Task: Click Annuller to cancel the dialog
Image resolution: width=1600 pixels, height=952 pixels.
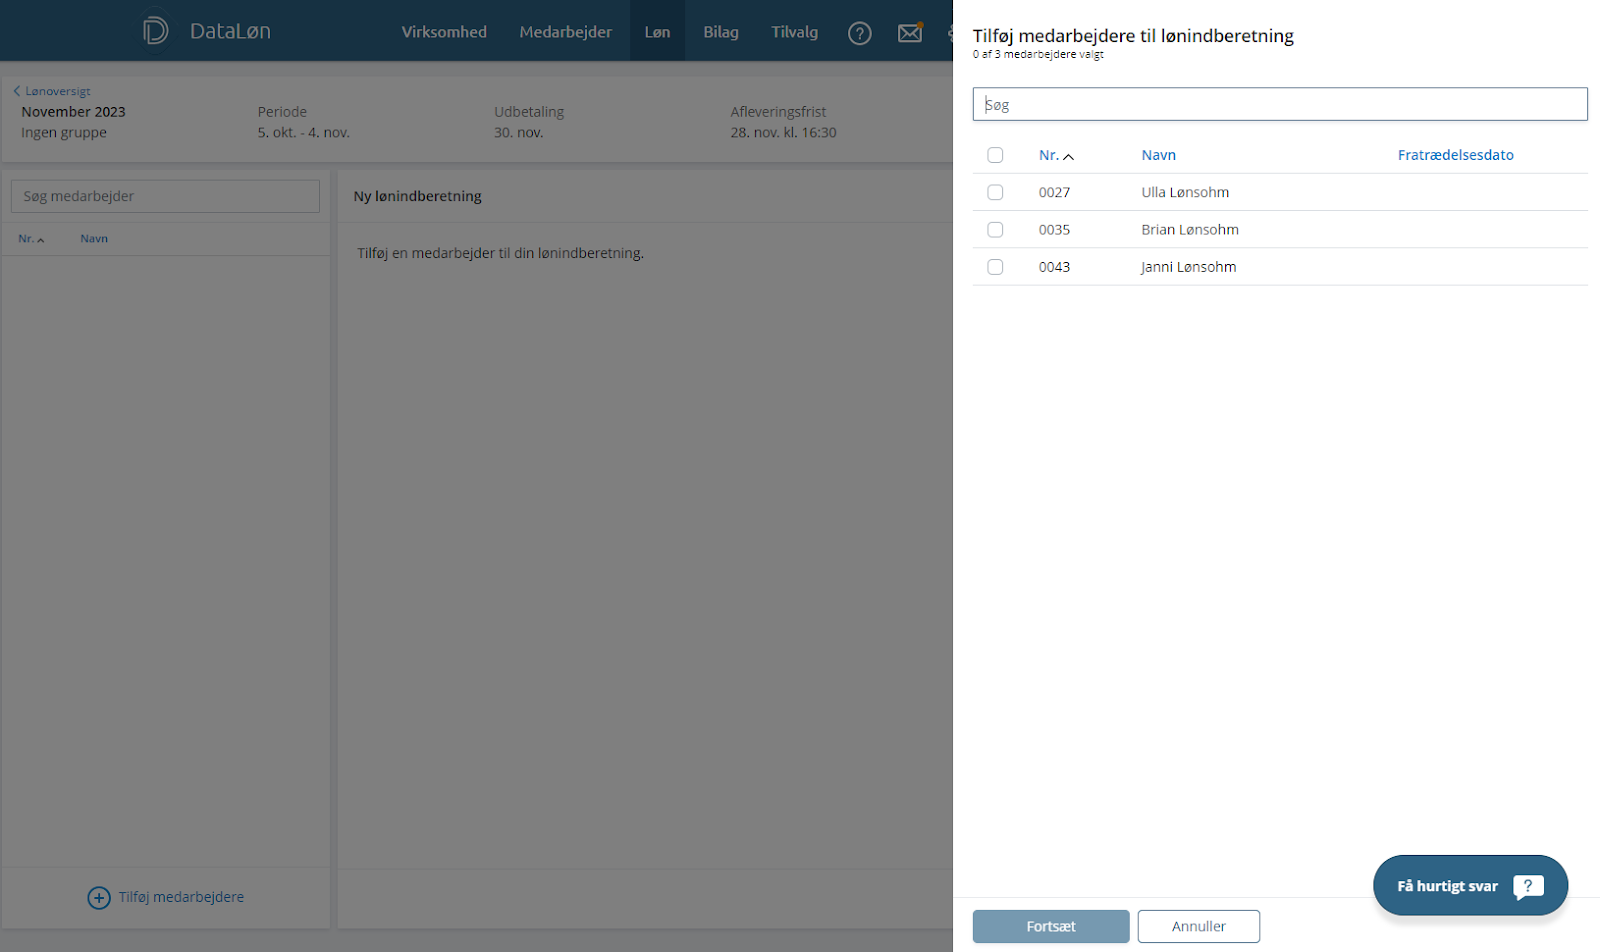Action: click(1198, 926)
